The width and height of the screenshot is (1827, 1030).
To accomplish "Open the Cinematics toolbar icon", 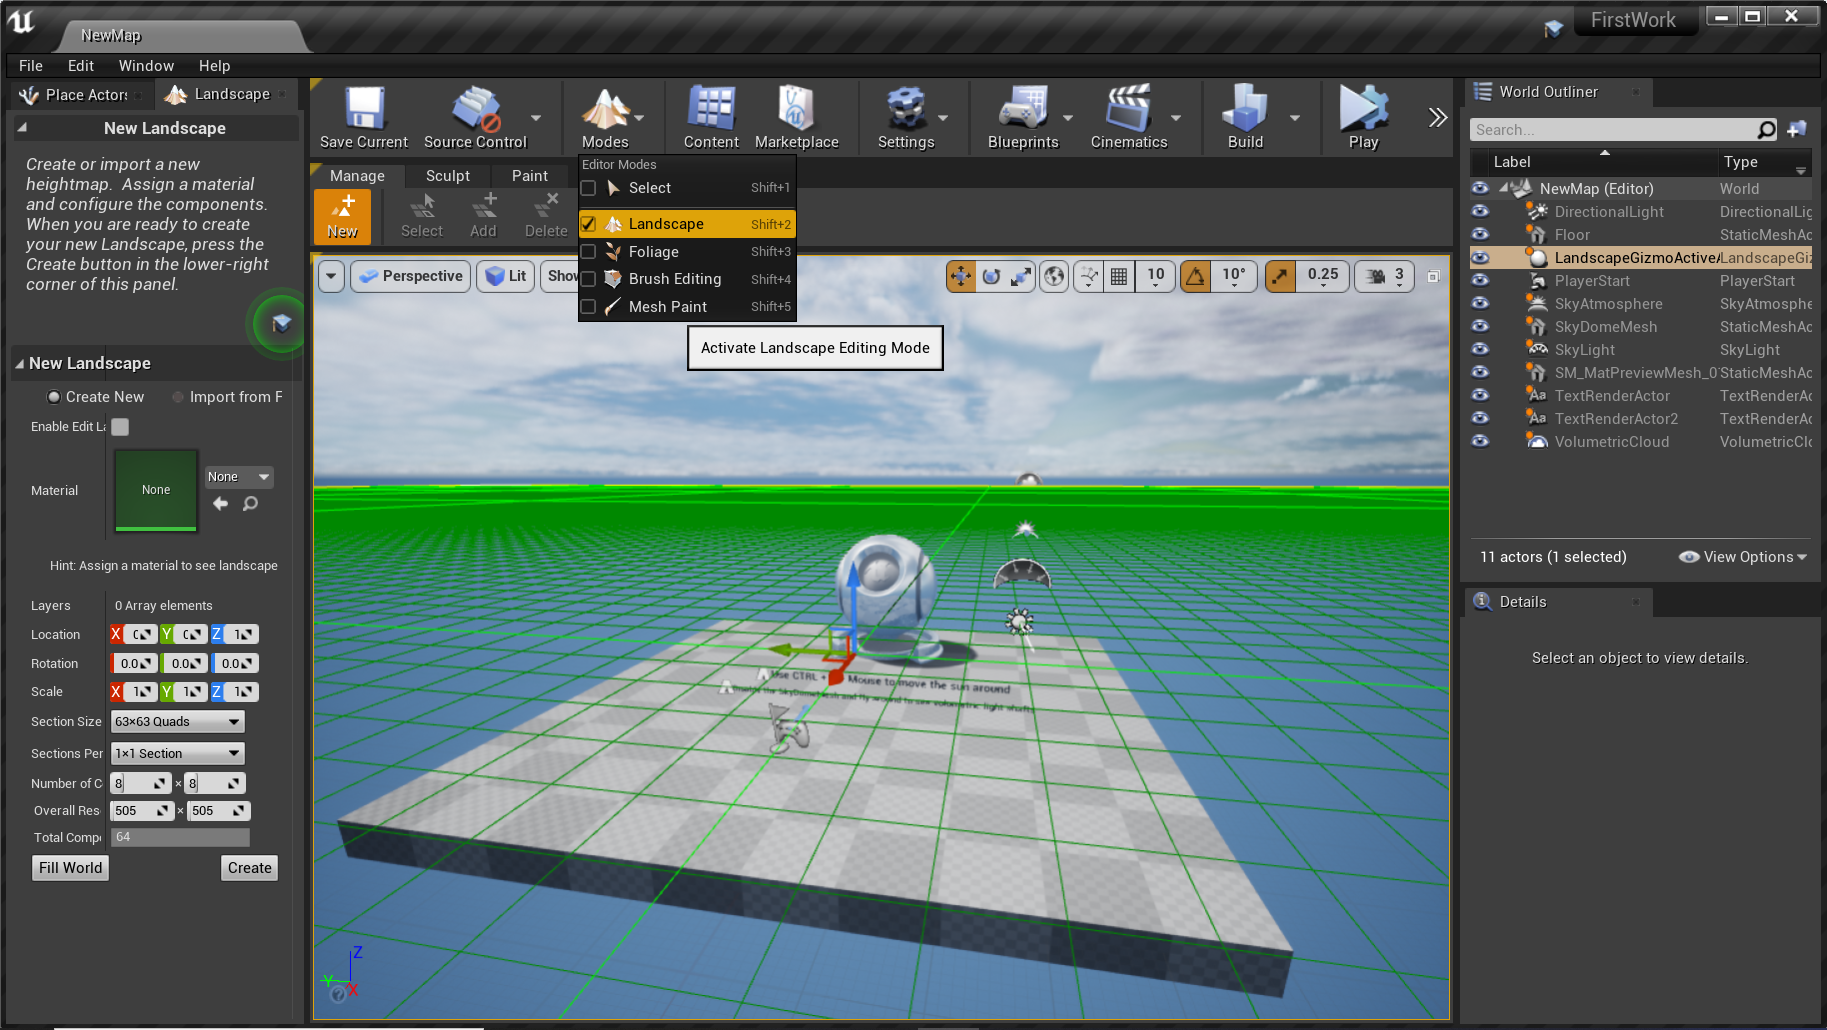I will pos(1129,118).
